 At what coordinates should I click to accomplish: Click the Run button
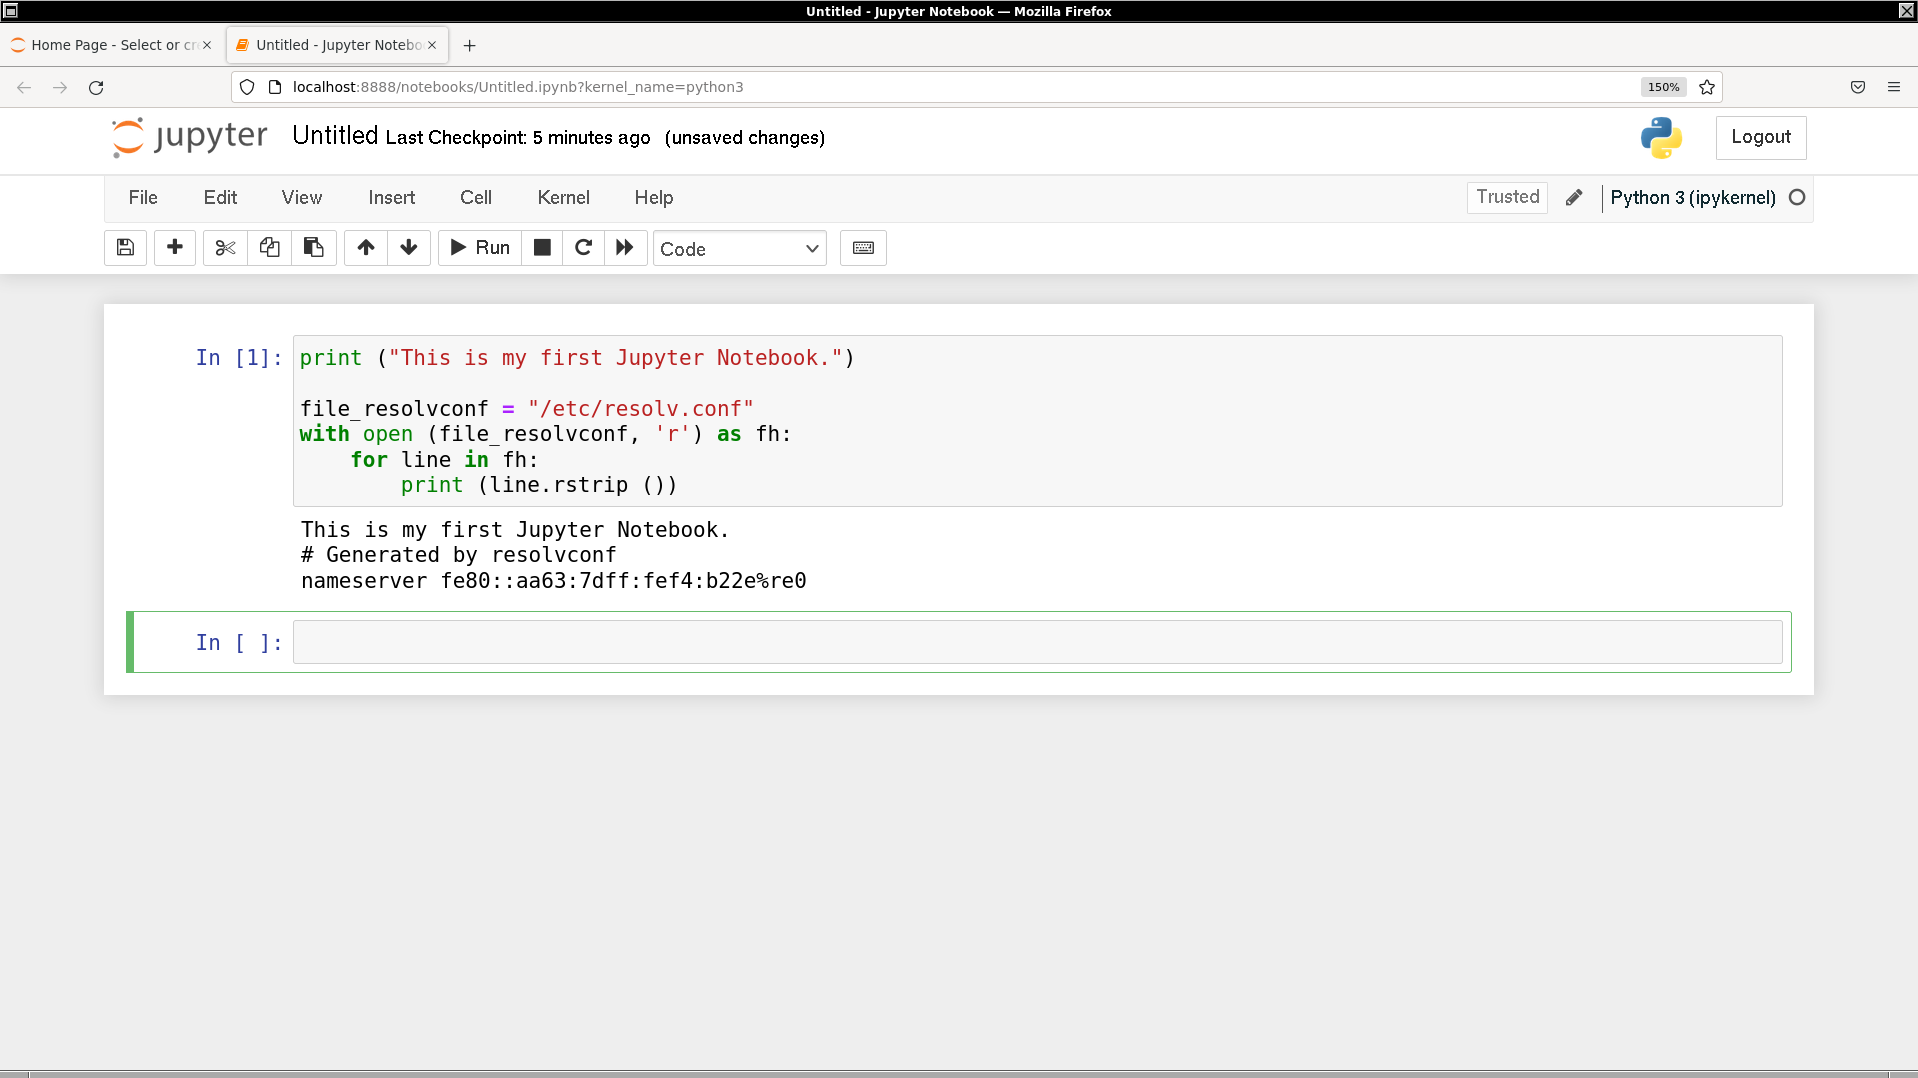(x=480, y=248)
